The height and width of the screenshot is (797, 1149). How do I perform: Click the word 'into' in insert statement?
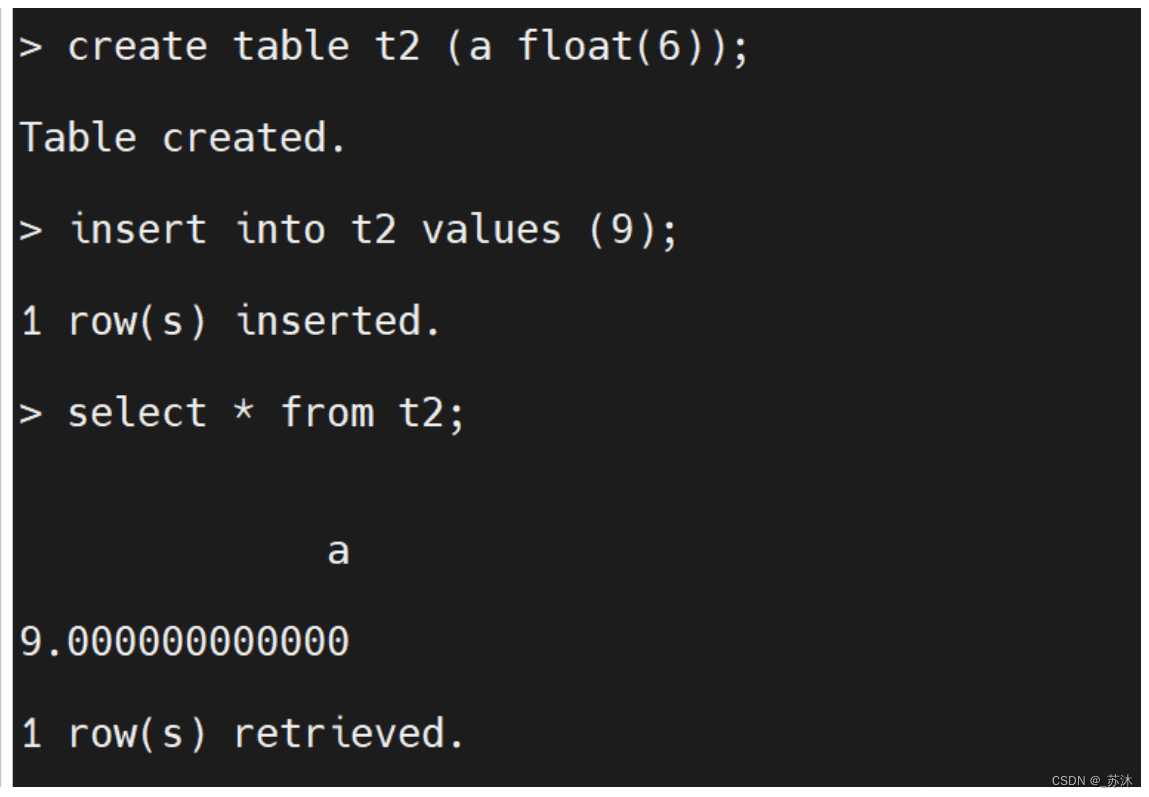coord(281,230)
